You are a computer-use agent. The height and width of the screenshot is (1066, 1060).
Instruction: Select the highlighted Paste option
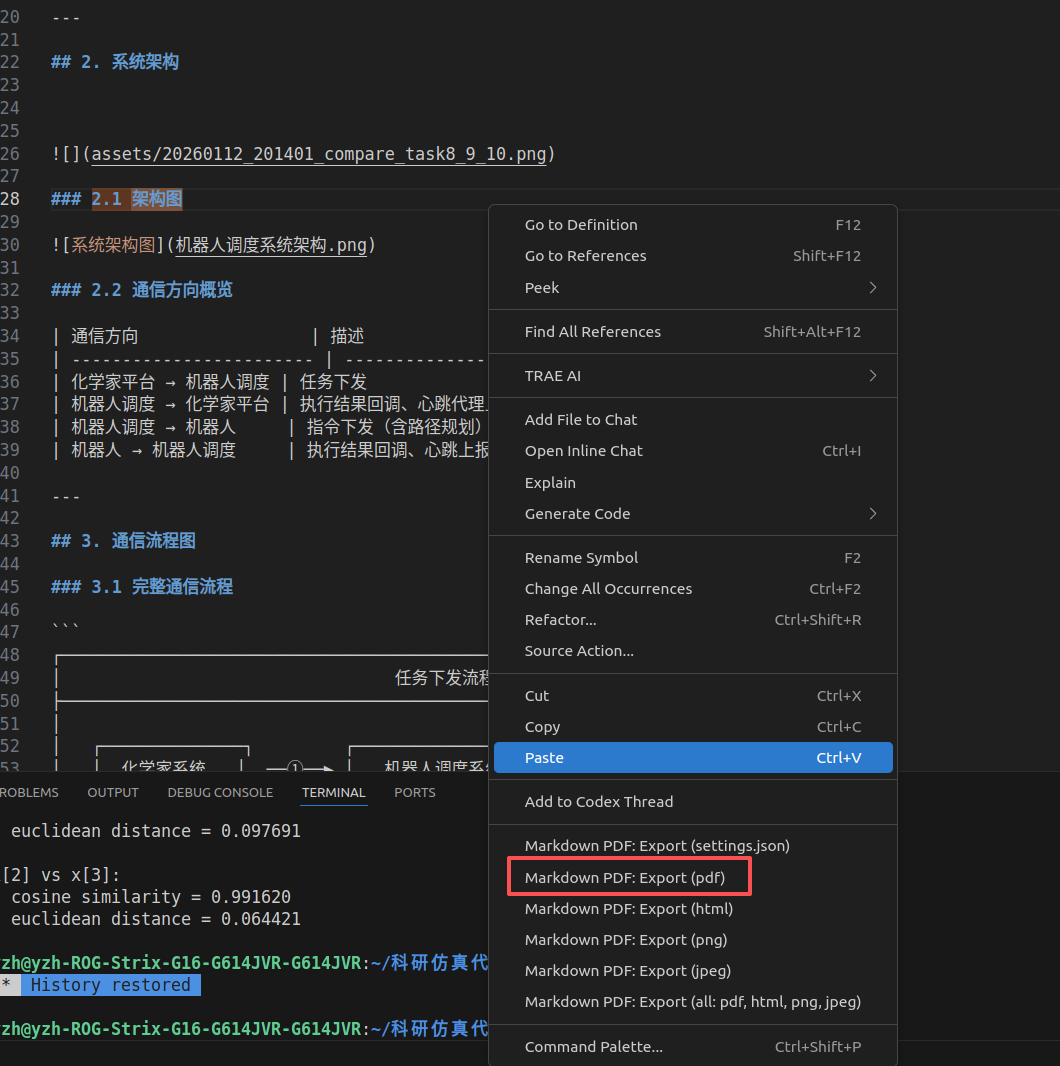coord(693,758)
